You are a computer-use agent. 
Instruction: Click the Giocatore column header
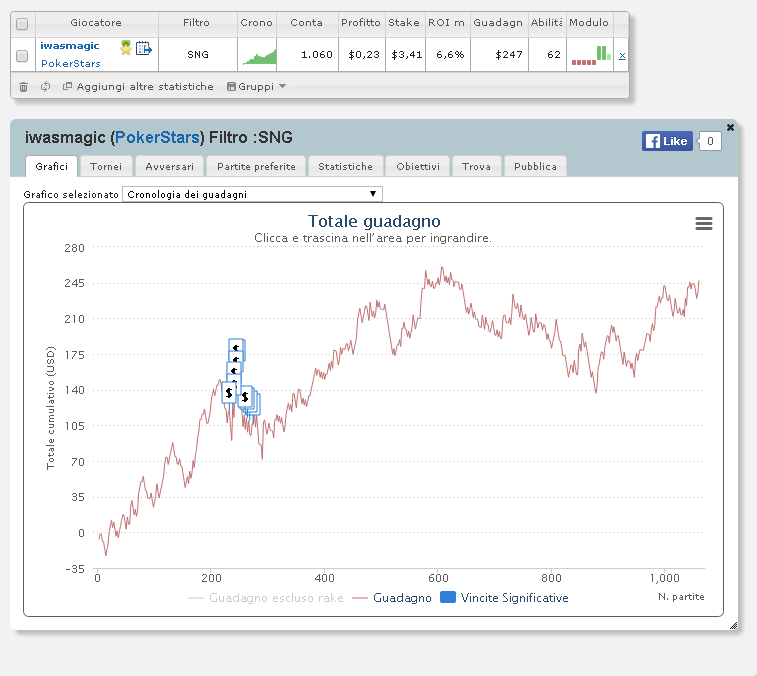96,23
